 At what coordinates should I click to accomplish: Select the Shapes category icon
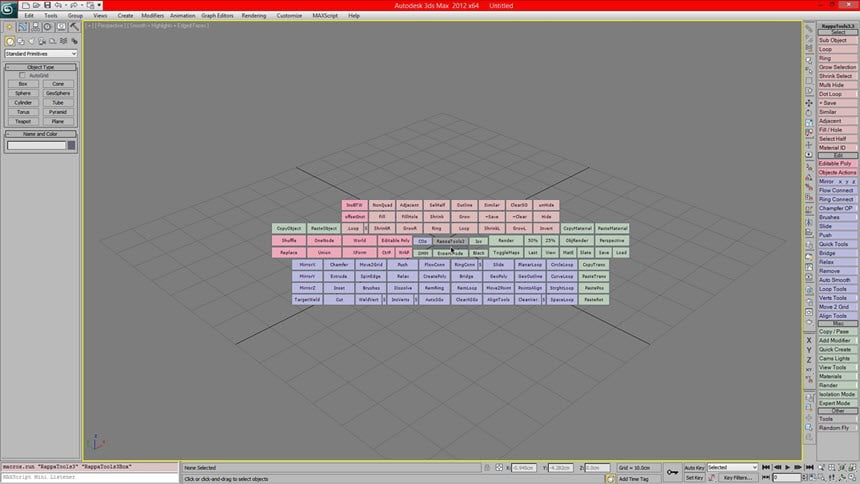21,41
